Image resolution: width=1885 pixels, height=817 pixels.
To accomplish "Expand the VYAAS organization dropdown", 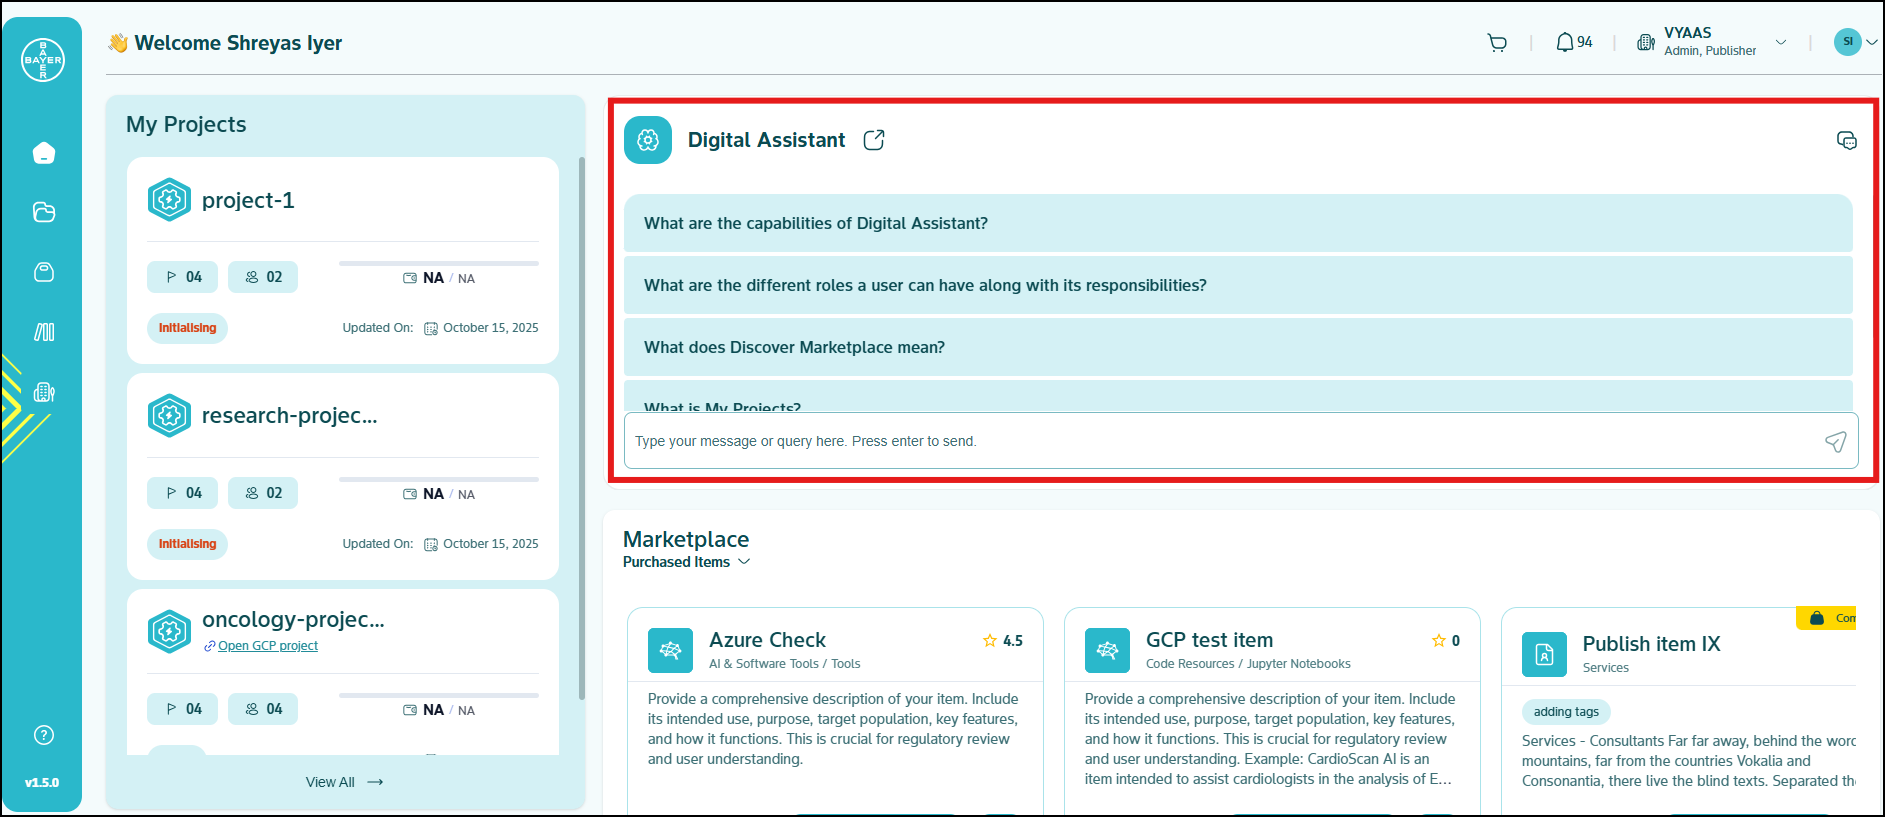I will 1780,42.
